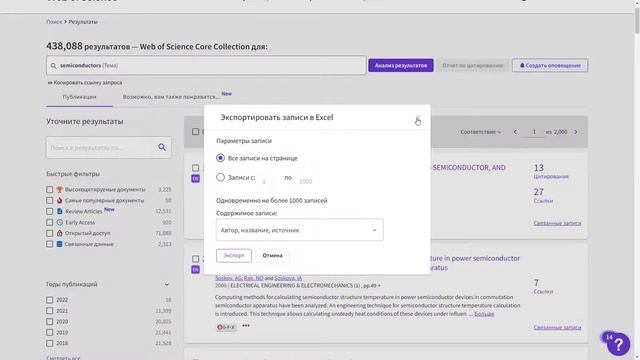This screenshot has height=360, width=640.
Task: Open 'Возможно, вам также понравится' tab
Action: (x=171, y=97)
